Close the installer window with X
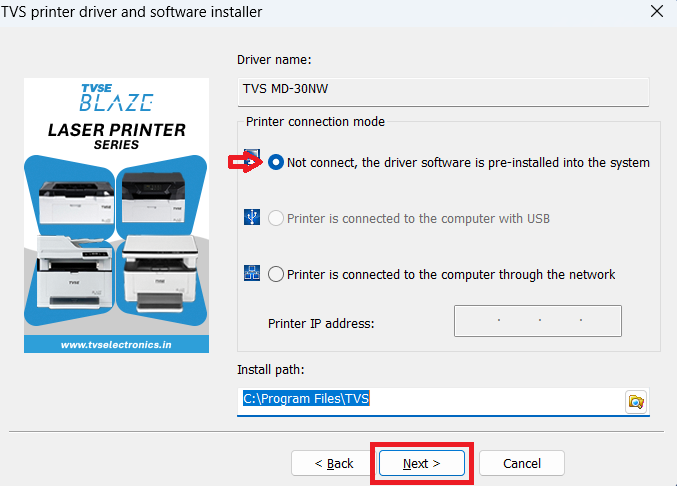 coord(657,11)
